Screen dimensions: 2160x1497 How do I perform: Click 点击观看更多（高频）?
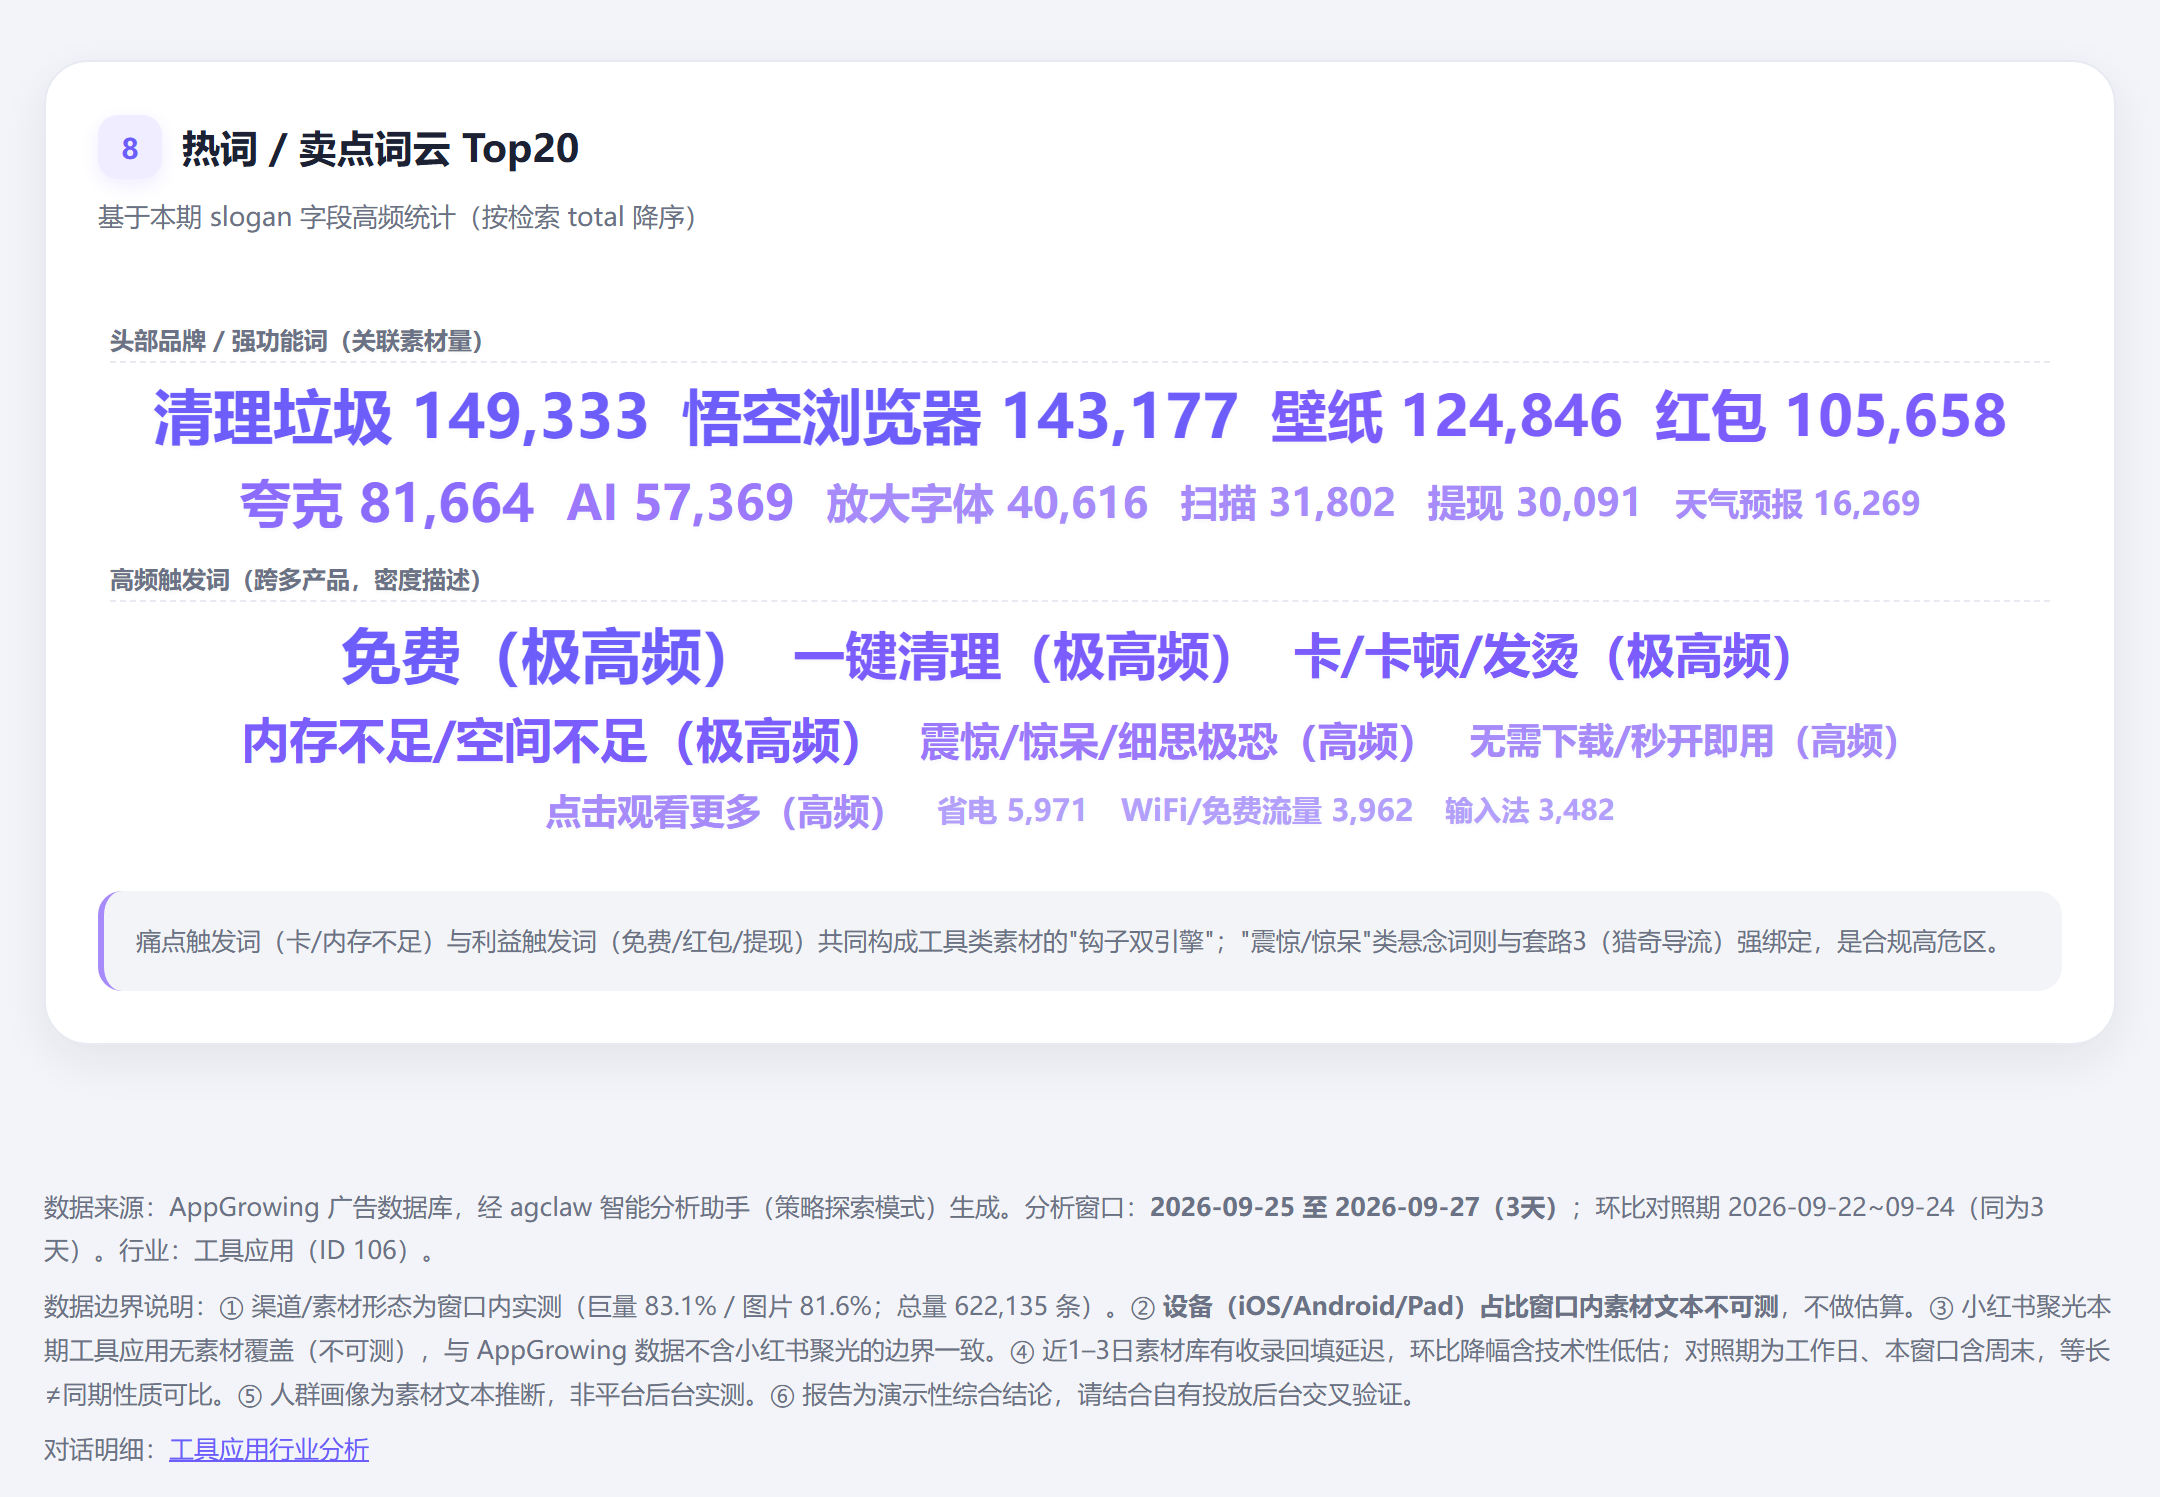(x=716, y=811)
